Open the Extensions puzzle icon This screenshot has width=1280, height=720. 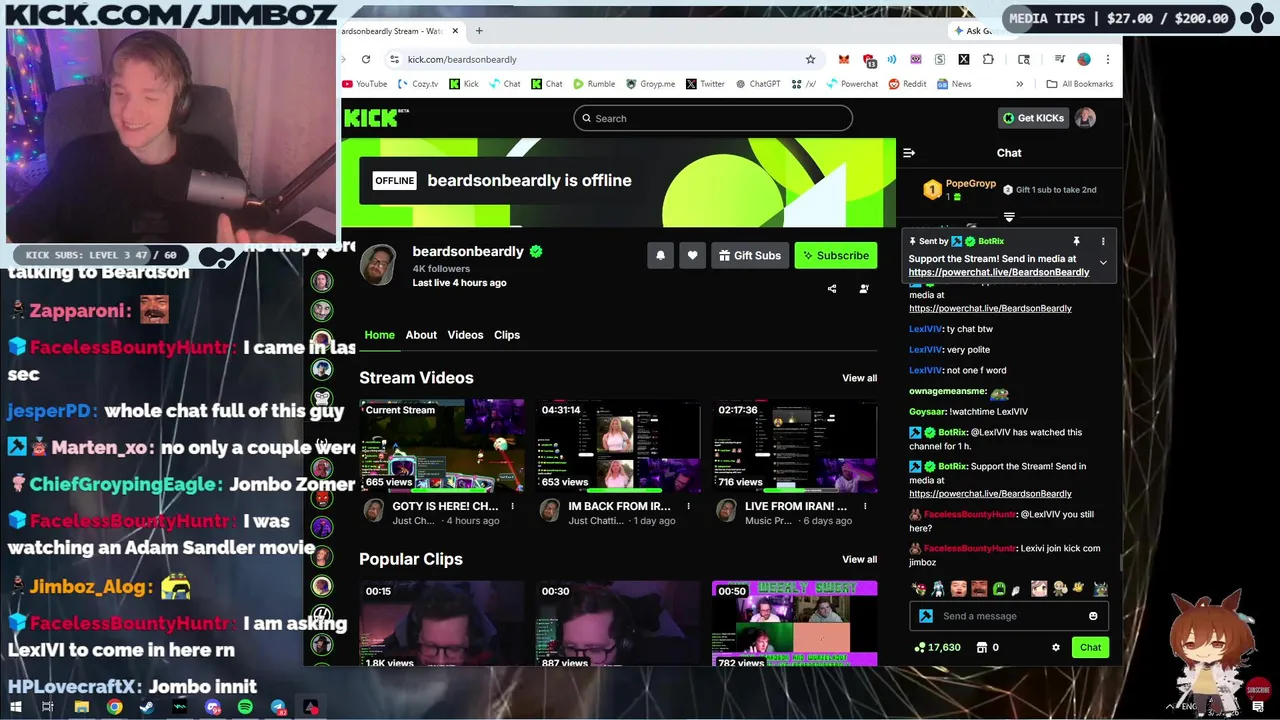988,59
